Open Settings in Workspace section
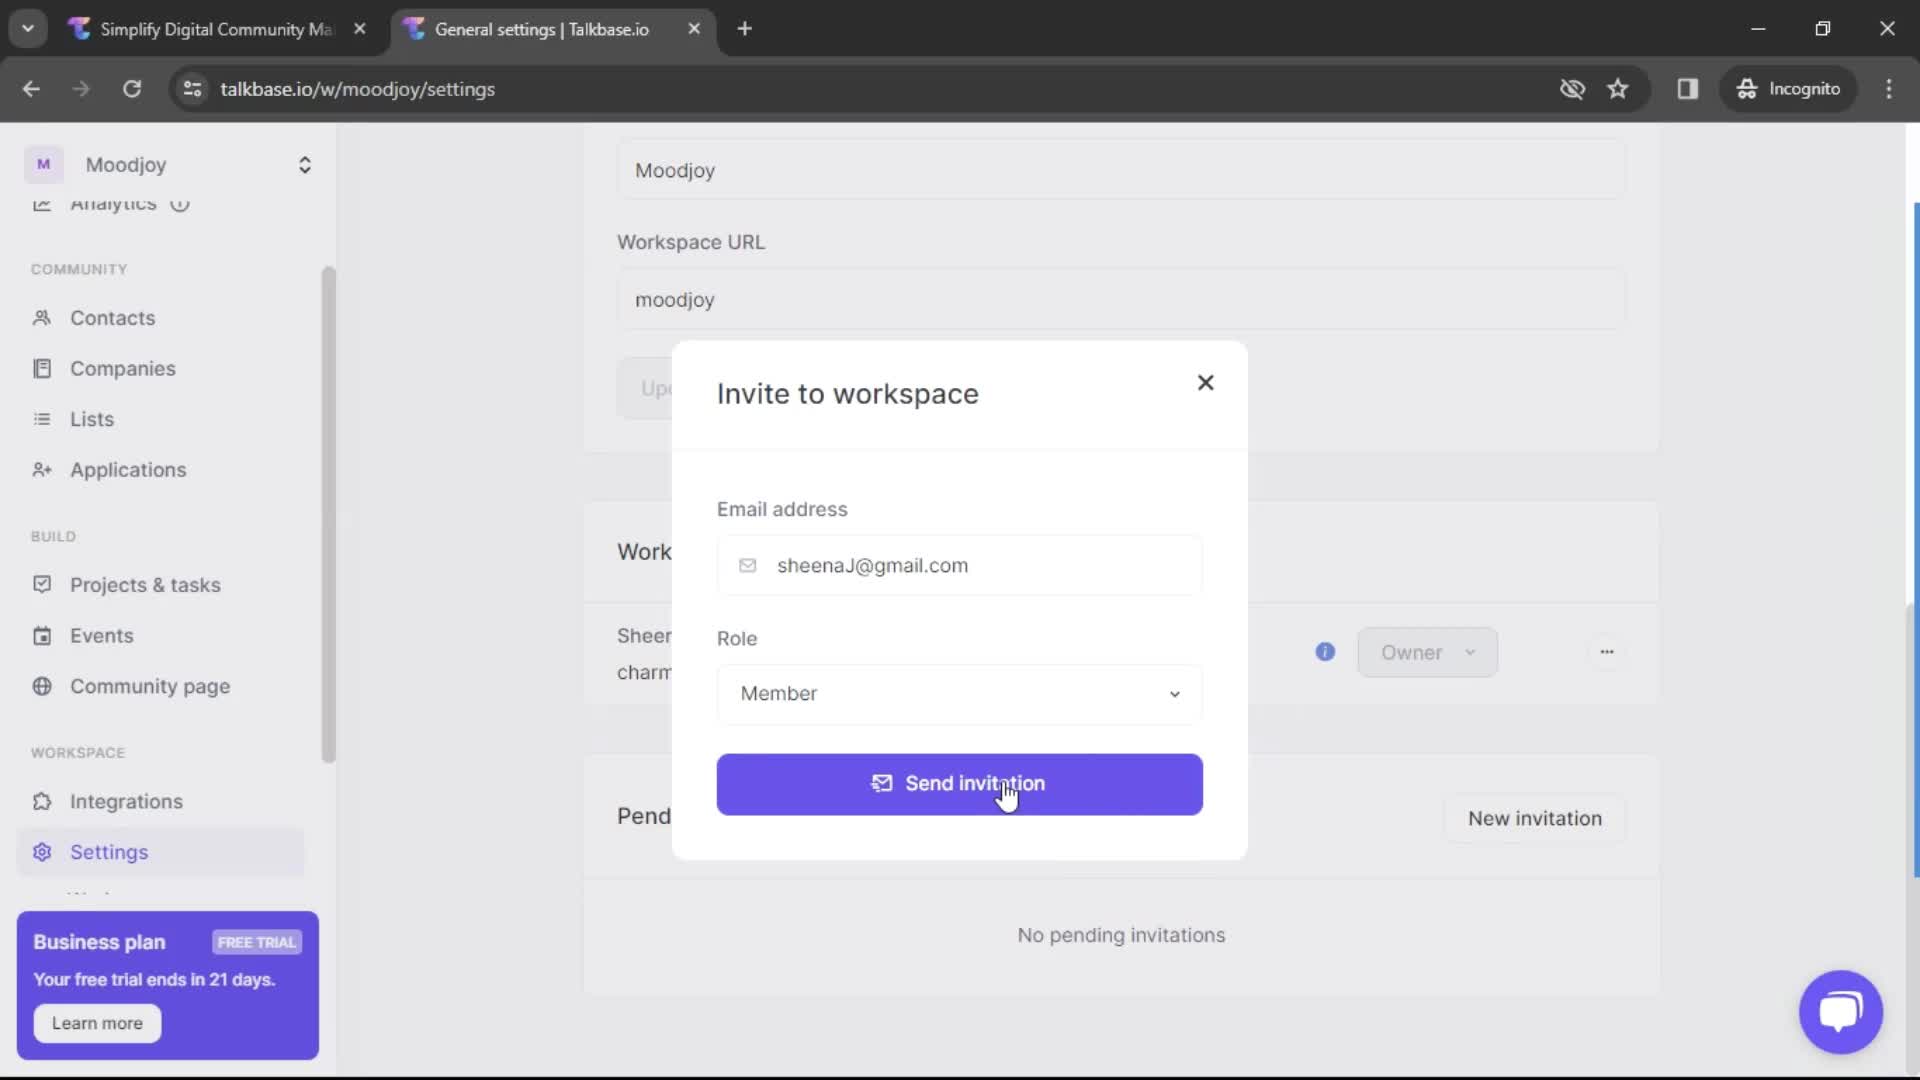The width and height of the screenshot is (1920, 1080). 108,851
